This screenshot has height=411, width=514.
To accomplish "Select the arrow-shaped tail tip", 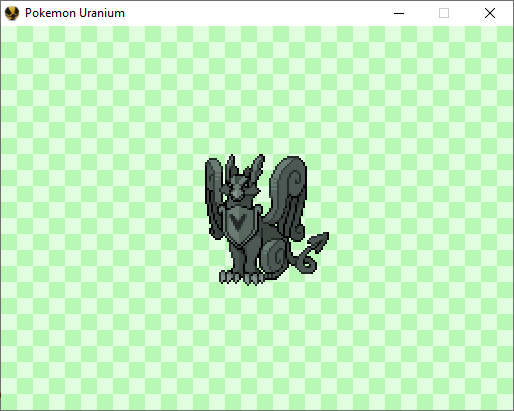I will point(318,242).
